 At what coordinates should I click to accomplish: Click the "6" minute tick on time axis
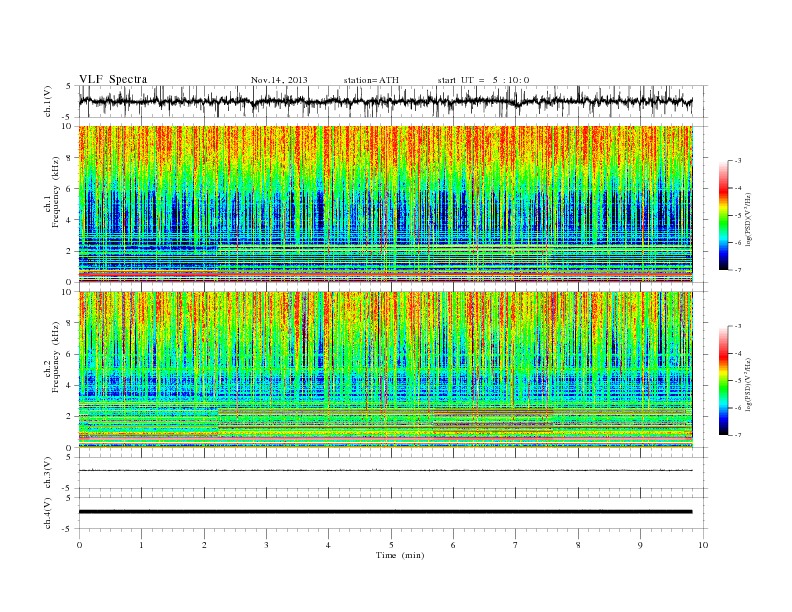[453, 545]
